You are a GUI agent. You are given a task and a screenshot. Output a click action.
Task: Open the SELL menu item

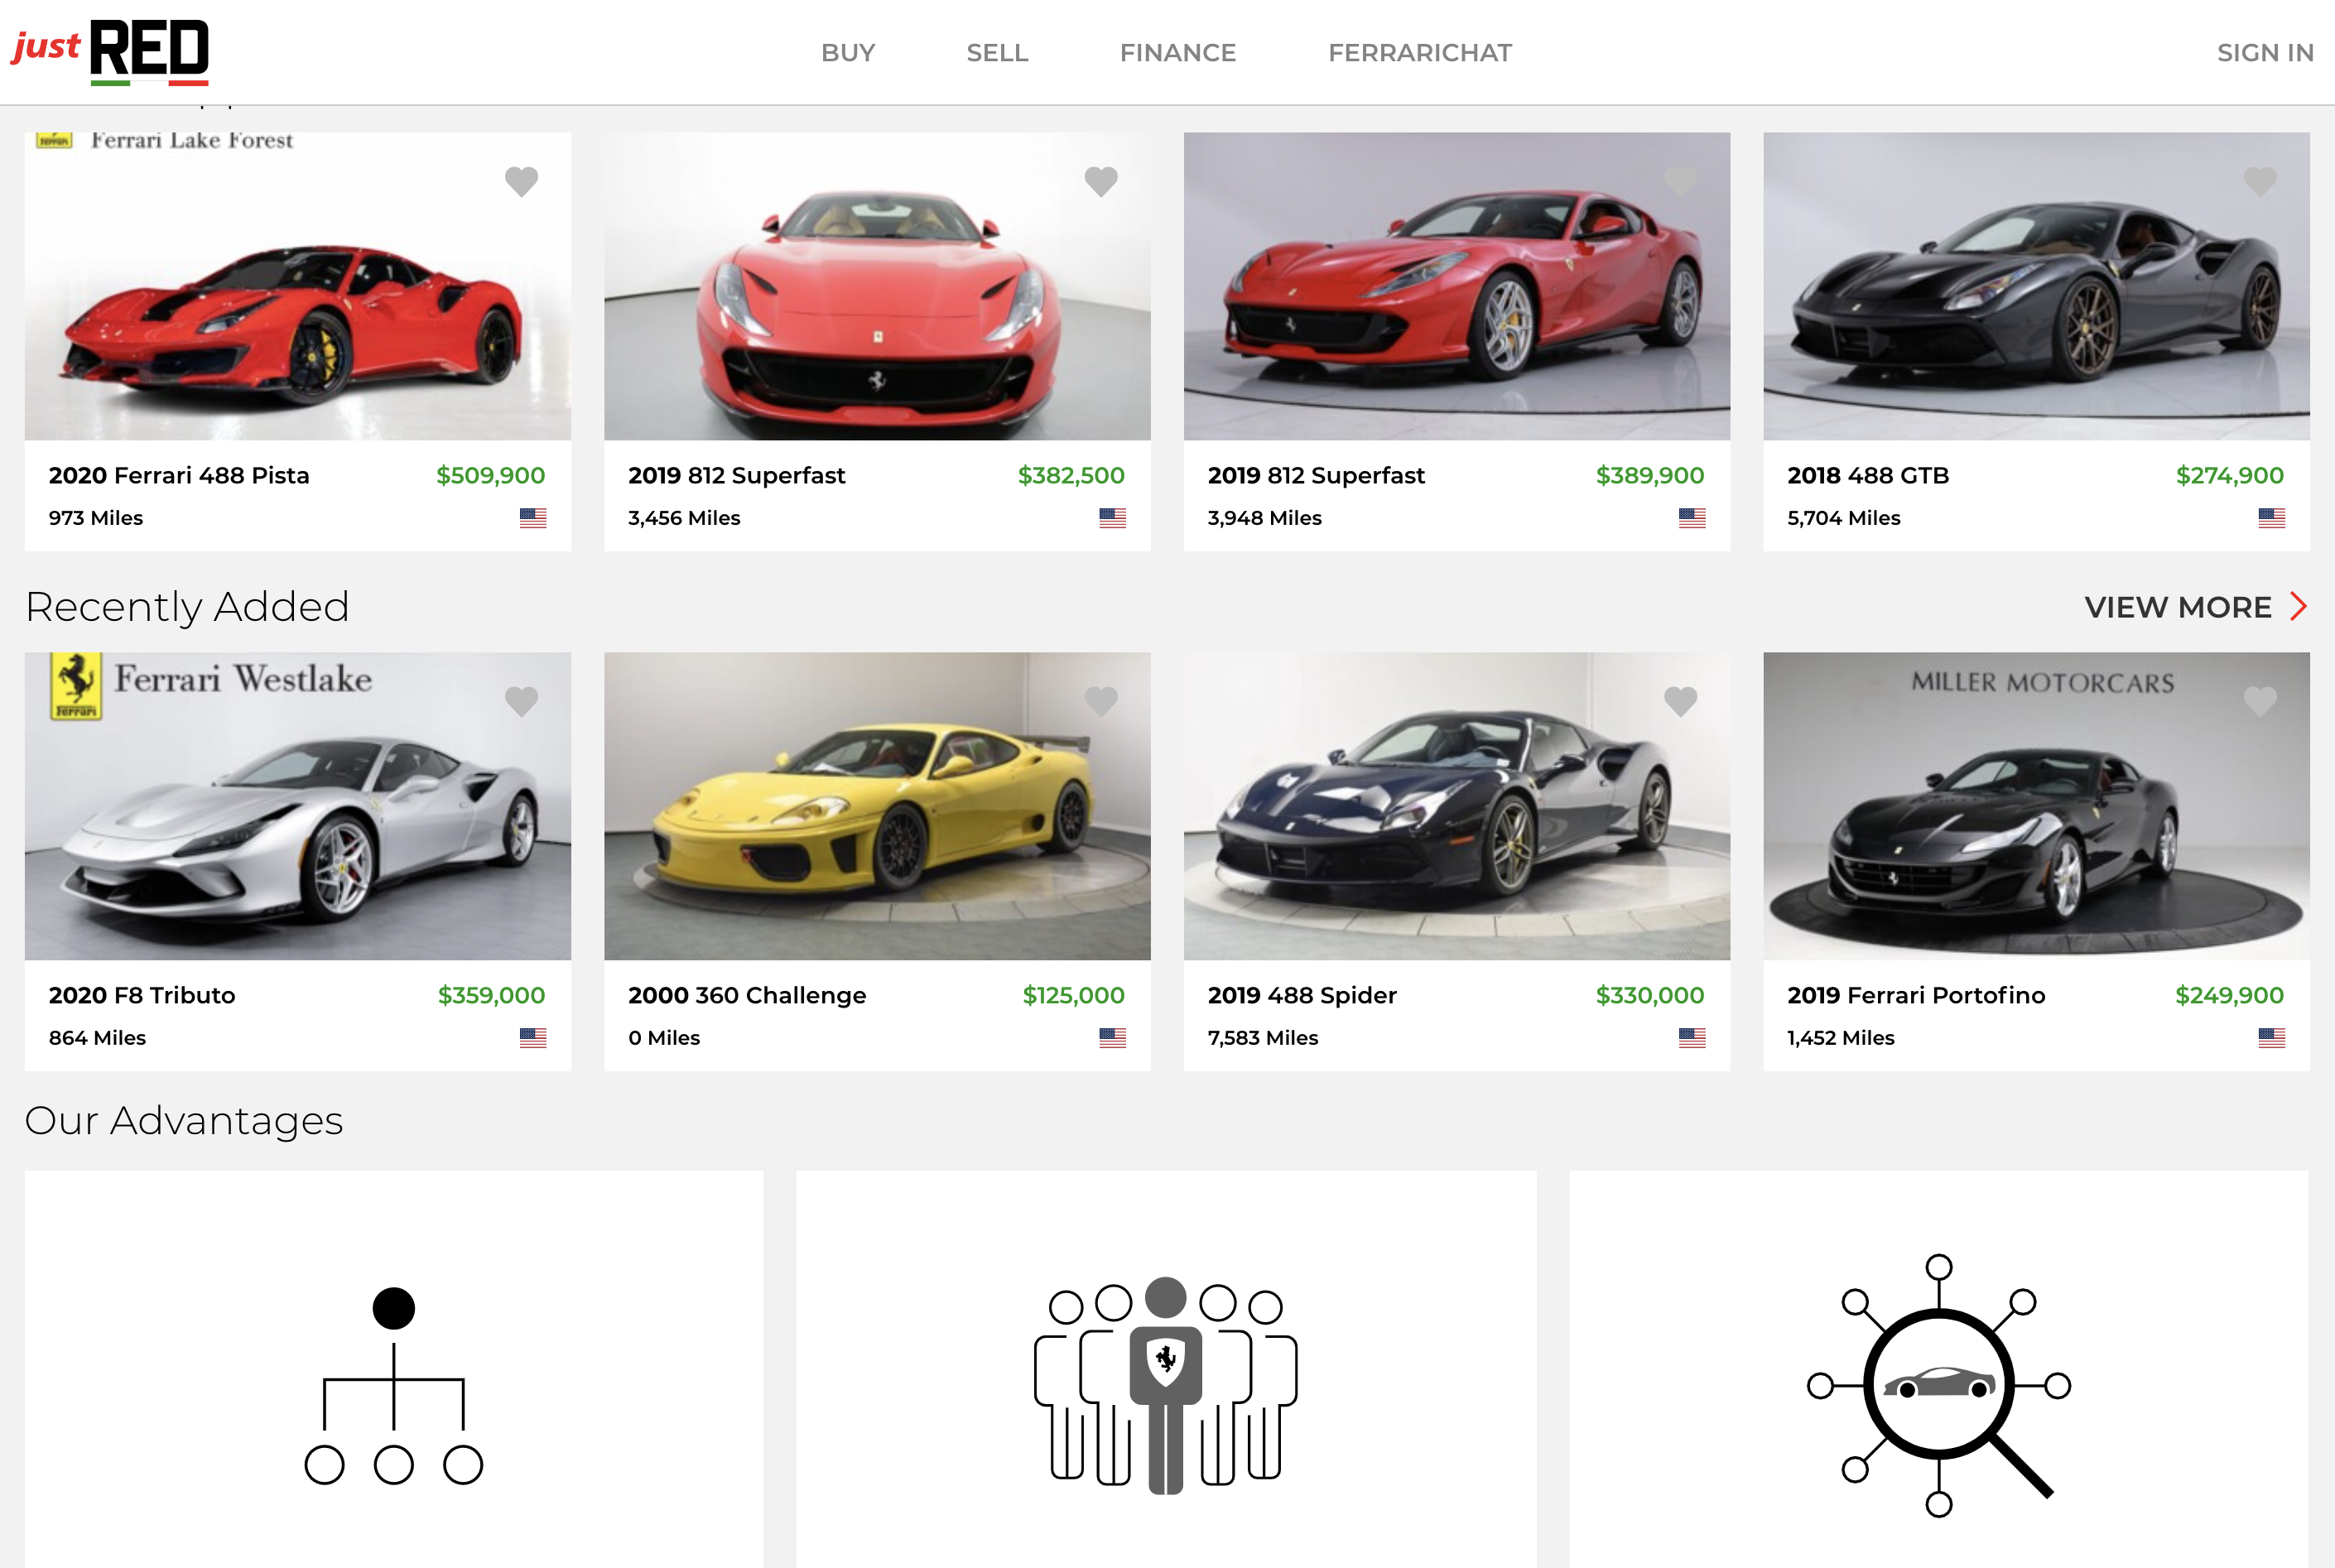[x=997, y=53]
